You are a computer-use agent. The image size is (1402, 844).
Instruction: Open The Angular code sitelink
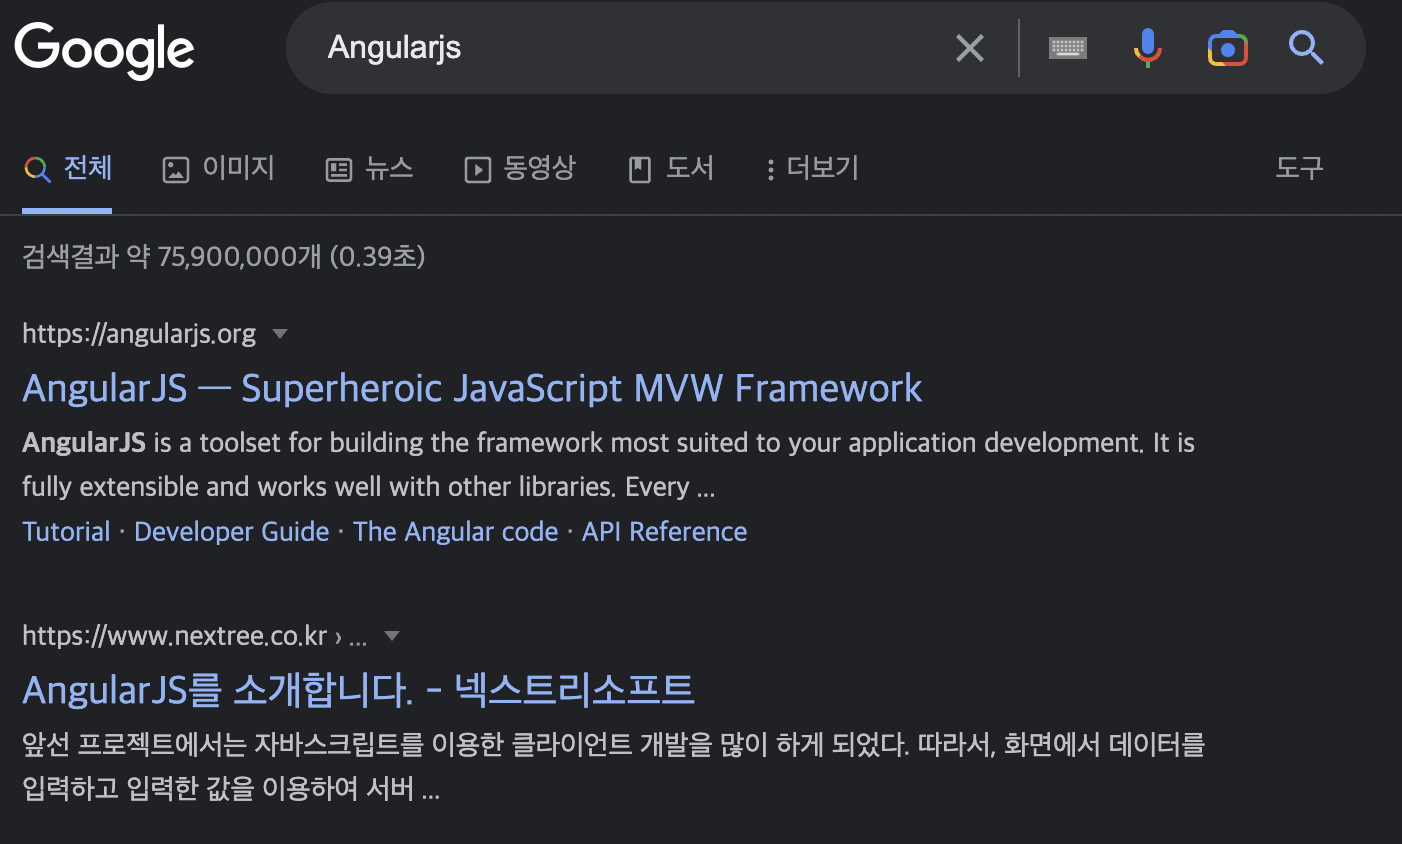pyautogui.click(x=456, y=531)
